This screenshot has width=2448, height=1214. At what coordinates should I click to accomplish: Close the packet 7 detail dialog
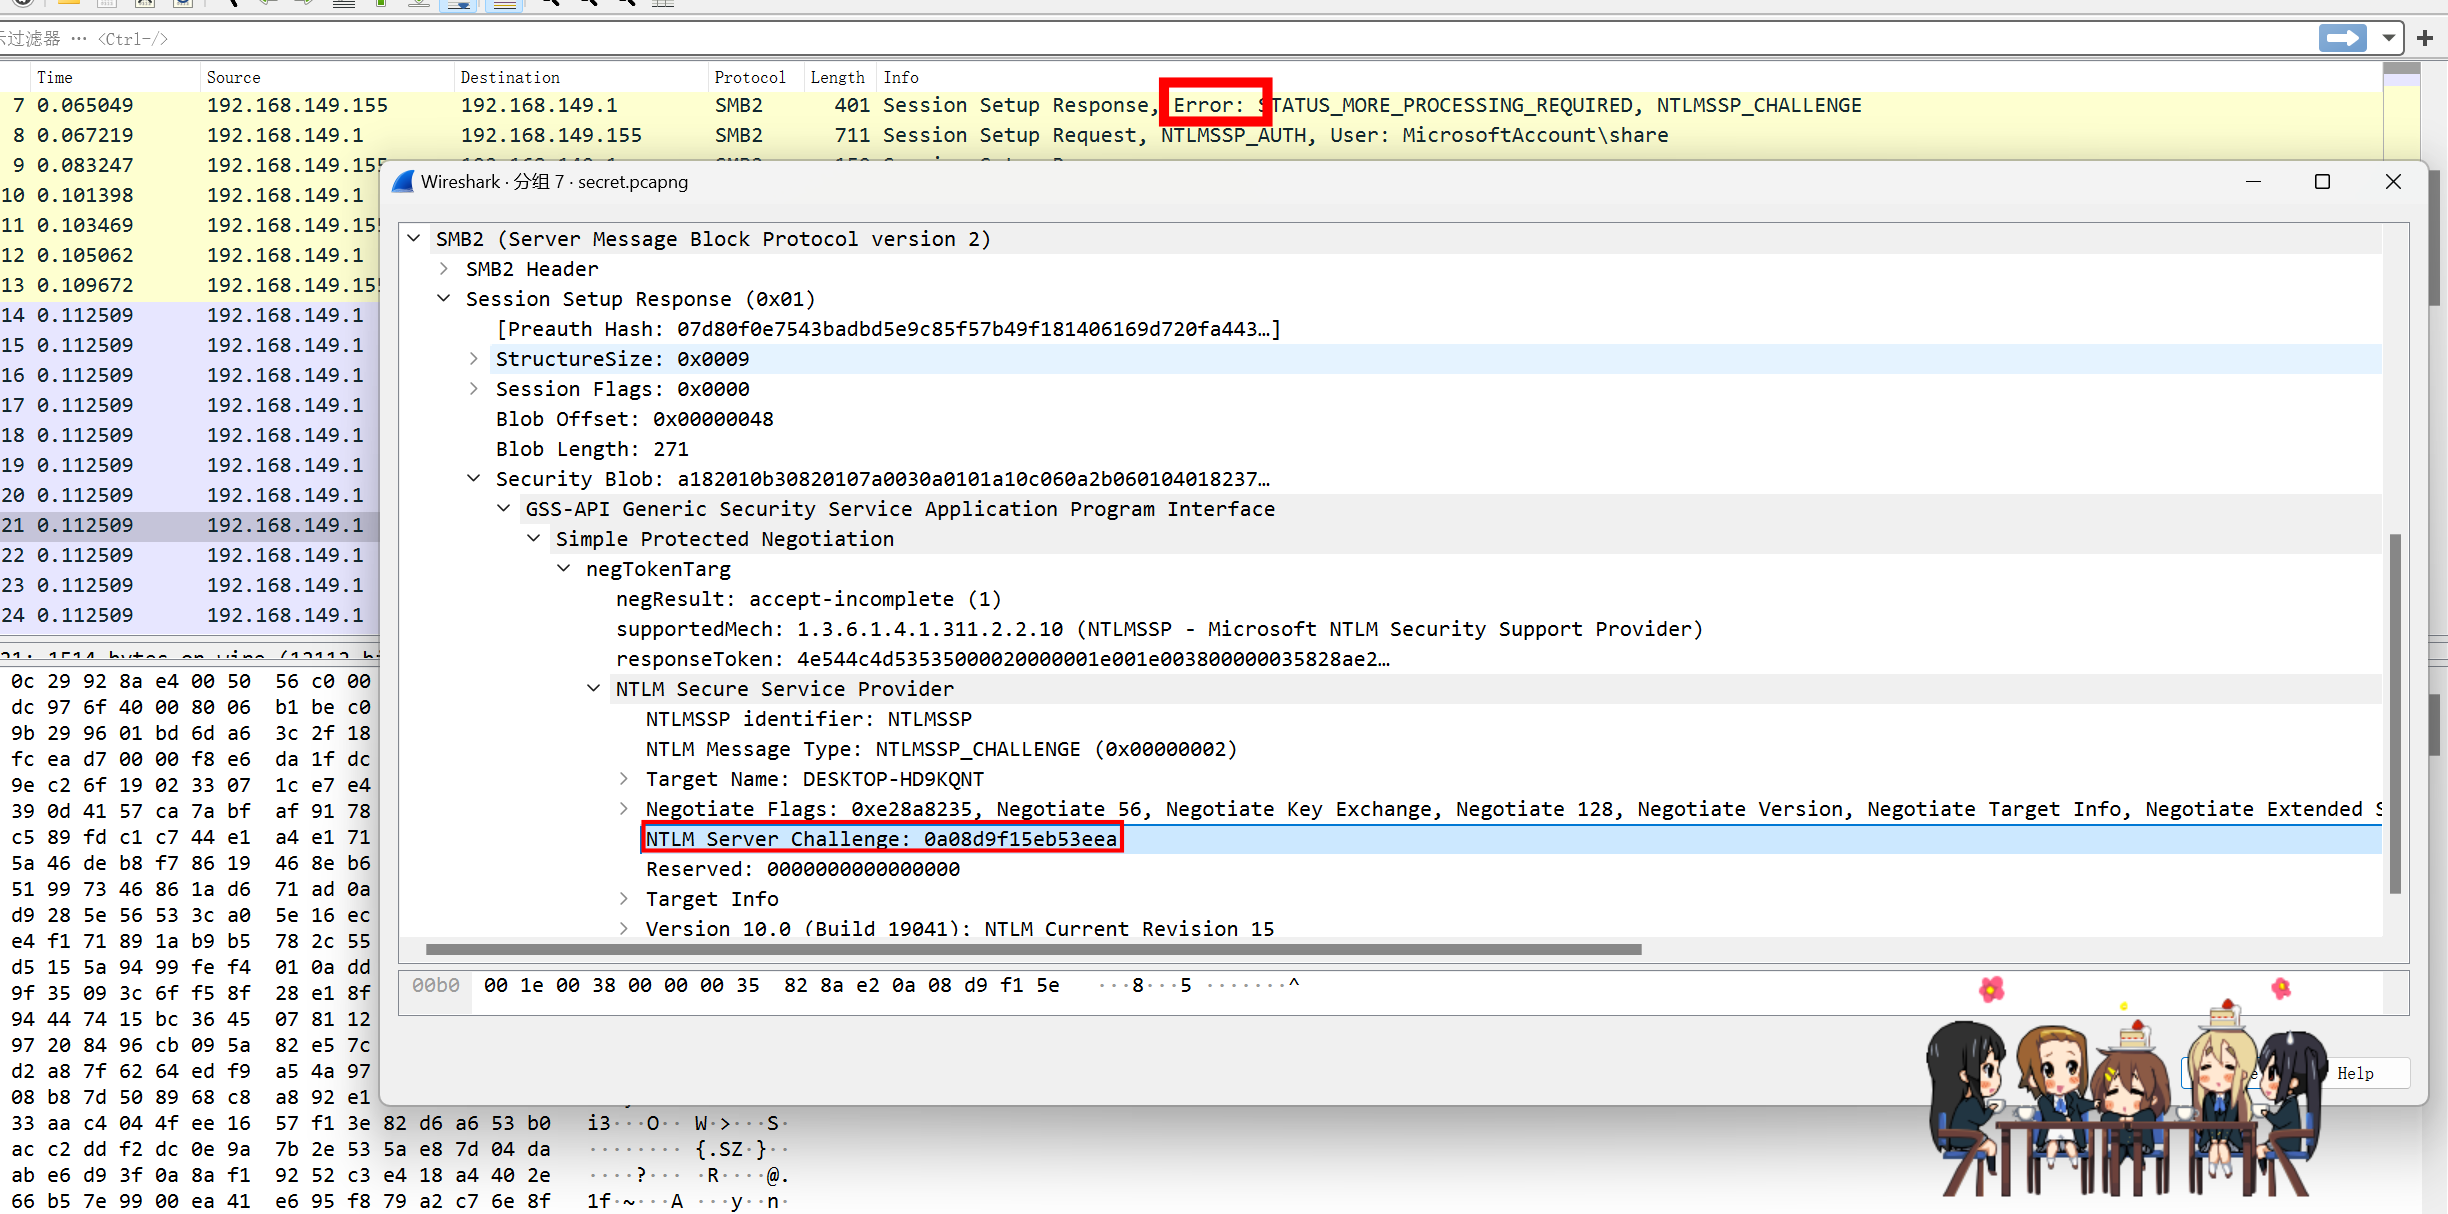click(2392, 182)
